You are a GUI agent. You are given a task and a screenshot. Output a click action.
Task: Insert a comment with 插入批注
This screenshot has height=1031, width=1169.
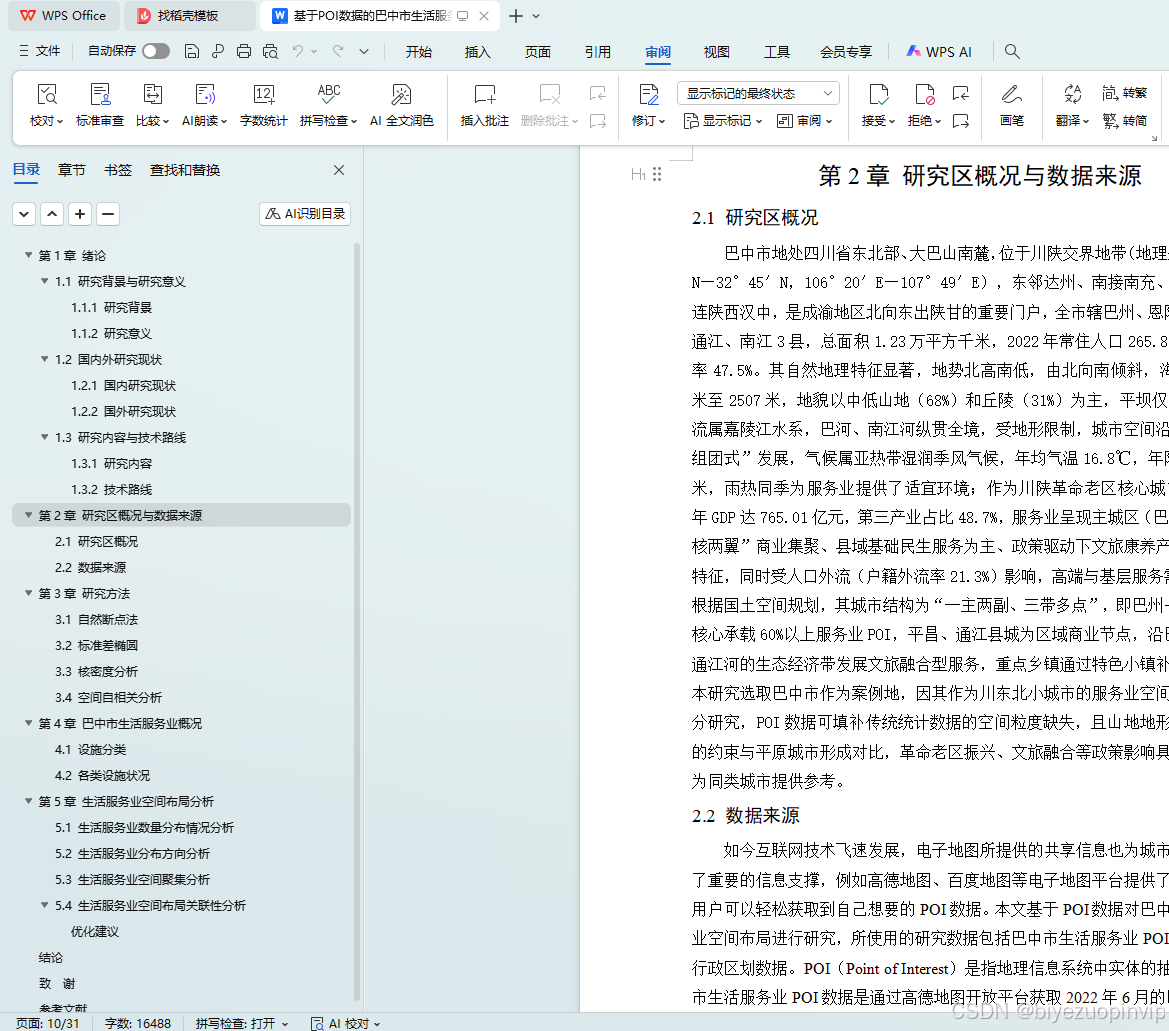click(485, 105)
